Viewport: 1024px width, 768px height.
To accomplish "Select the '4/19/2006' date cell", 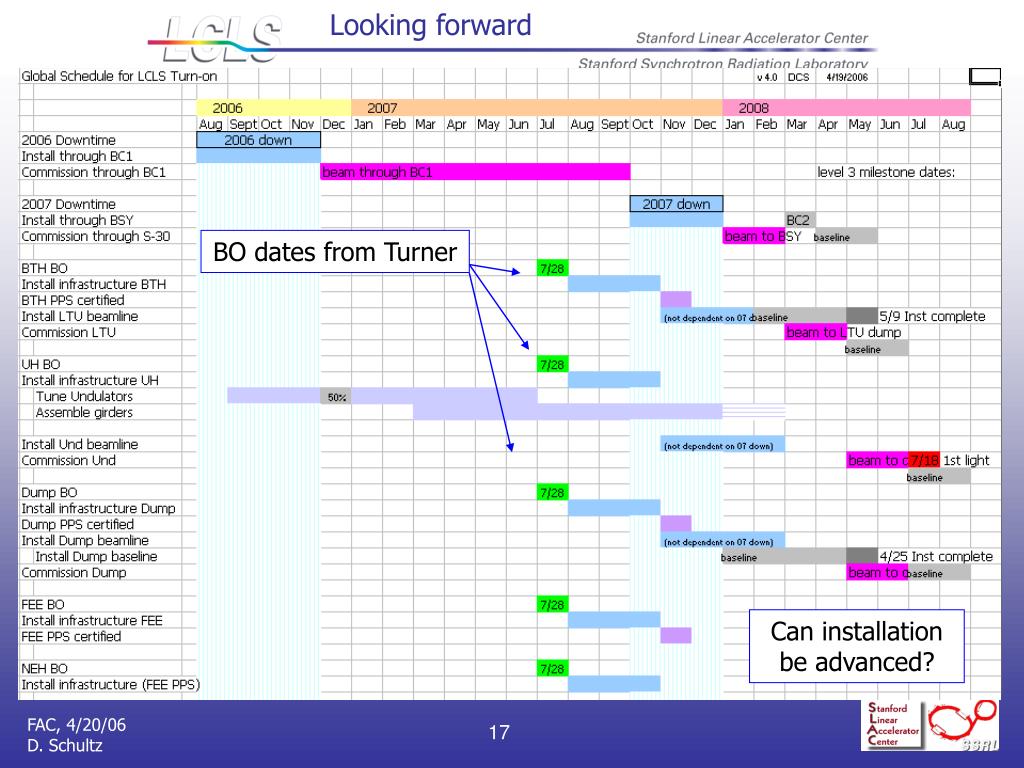I will click(846, 77).
